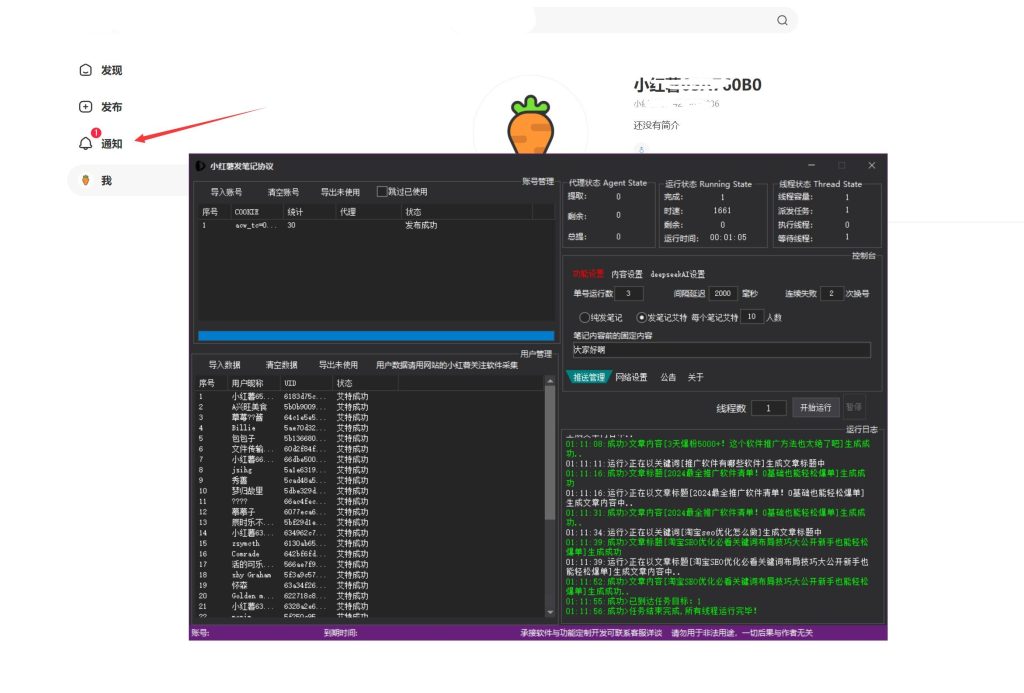
Task: Click the app logo in the title bar
Action: pyautogui.click(x=200, y=166)
